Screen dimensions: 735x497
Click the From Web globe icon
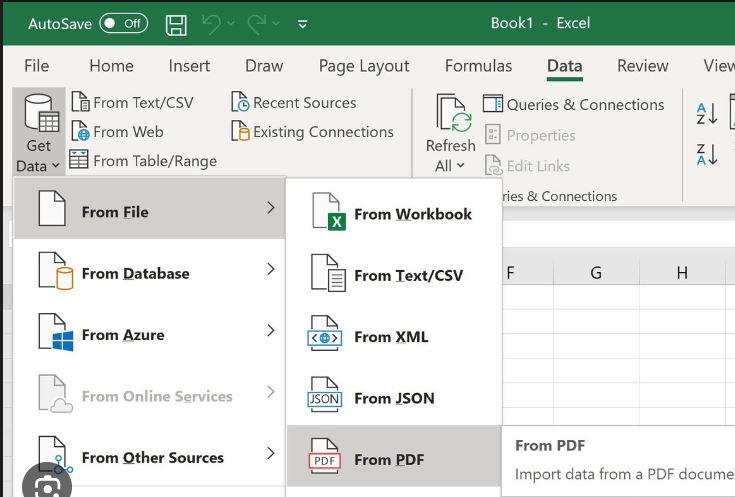80,131
